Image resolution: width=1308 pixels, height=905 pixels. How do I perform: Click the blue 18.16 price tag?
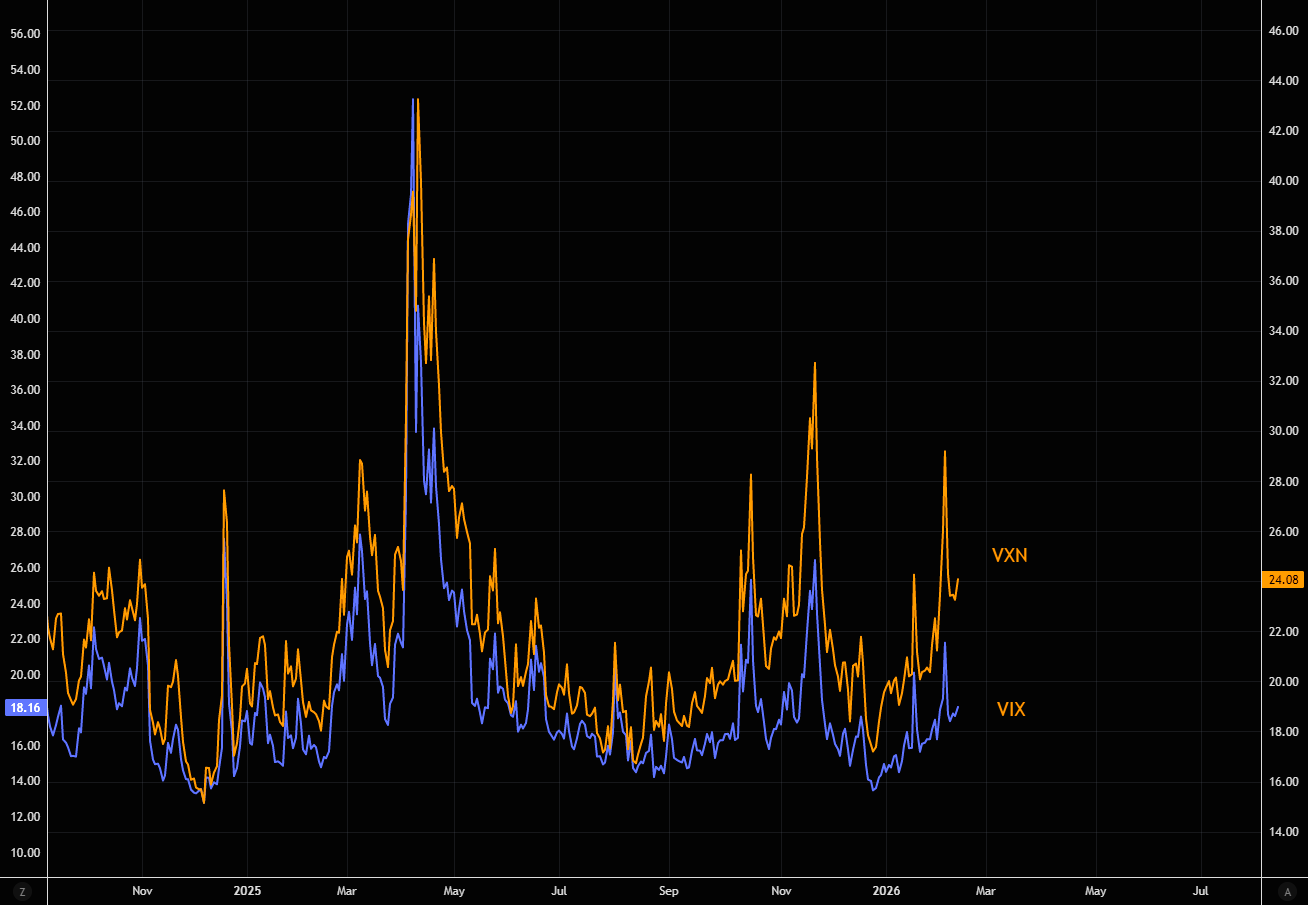[x=24, y=708]
